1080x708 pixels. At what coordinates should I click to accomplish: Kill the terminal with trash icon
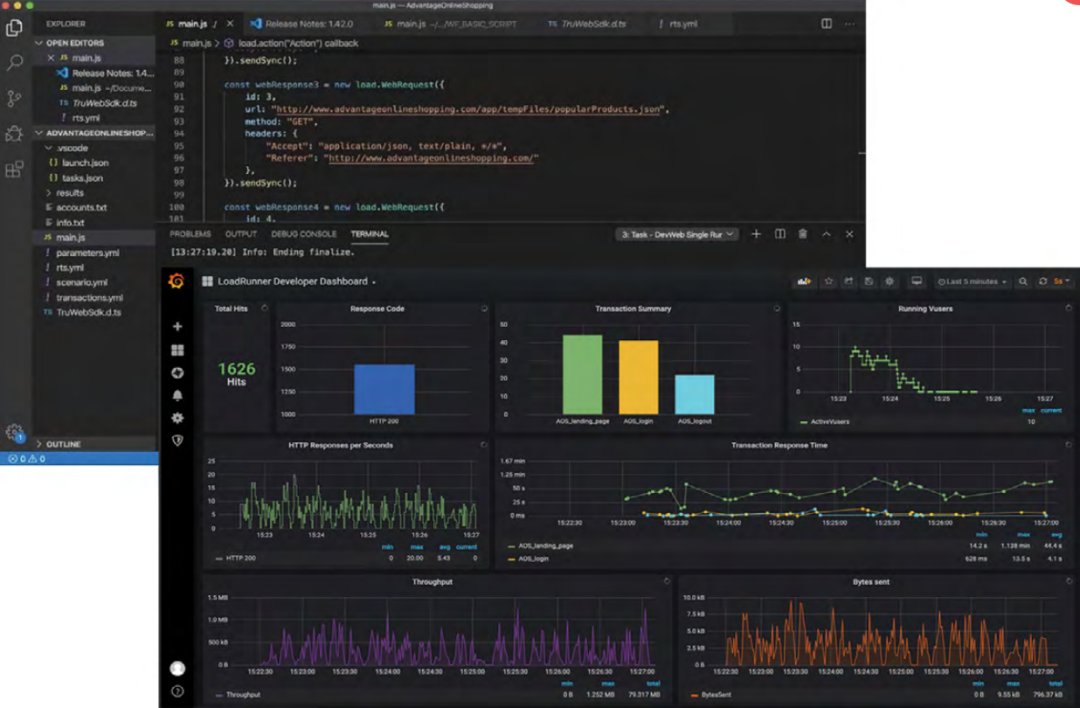[x=802, y=234]
